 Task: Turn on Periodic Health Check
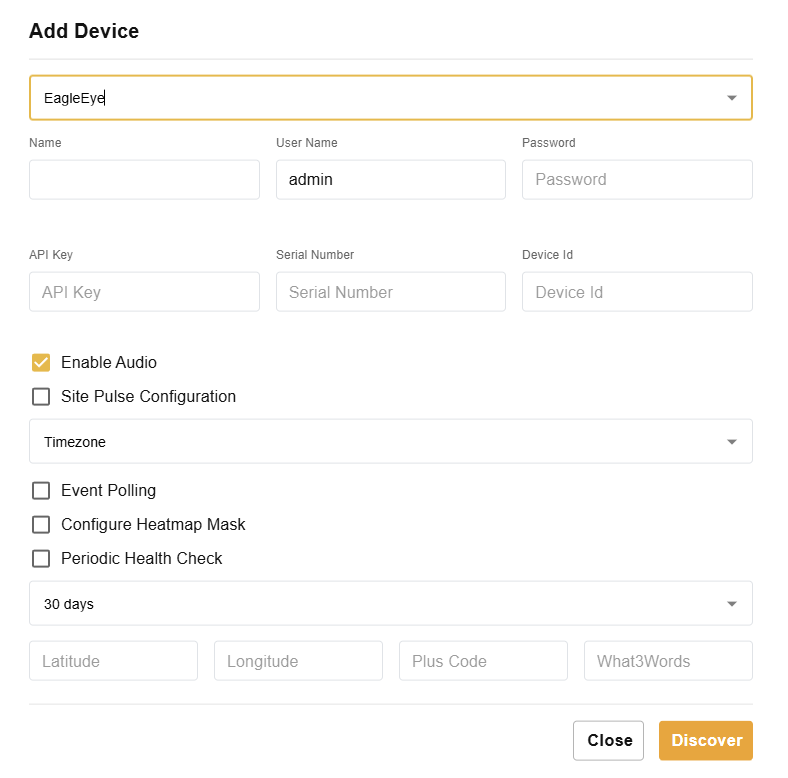pyautogui.click(x=41, y=559)
